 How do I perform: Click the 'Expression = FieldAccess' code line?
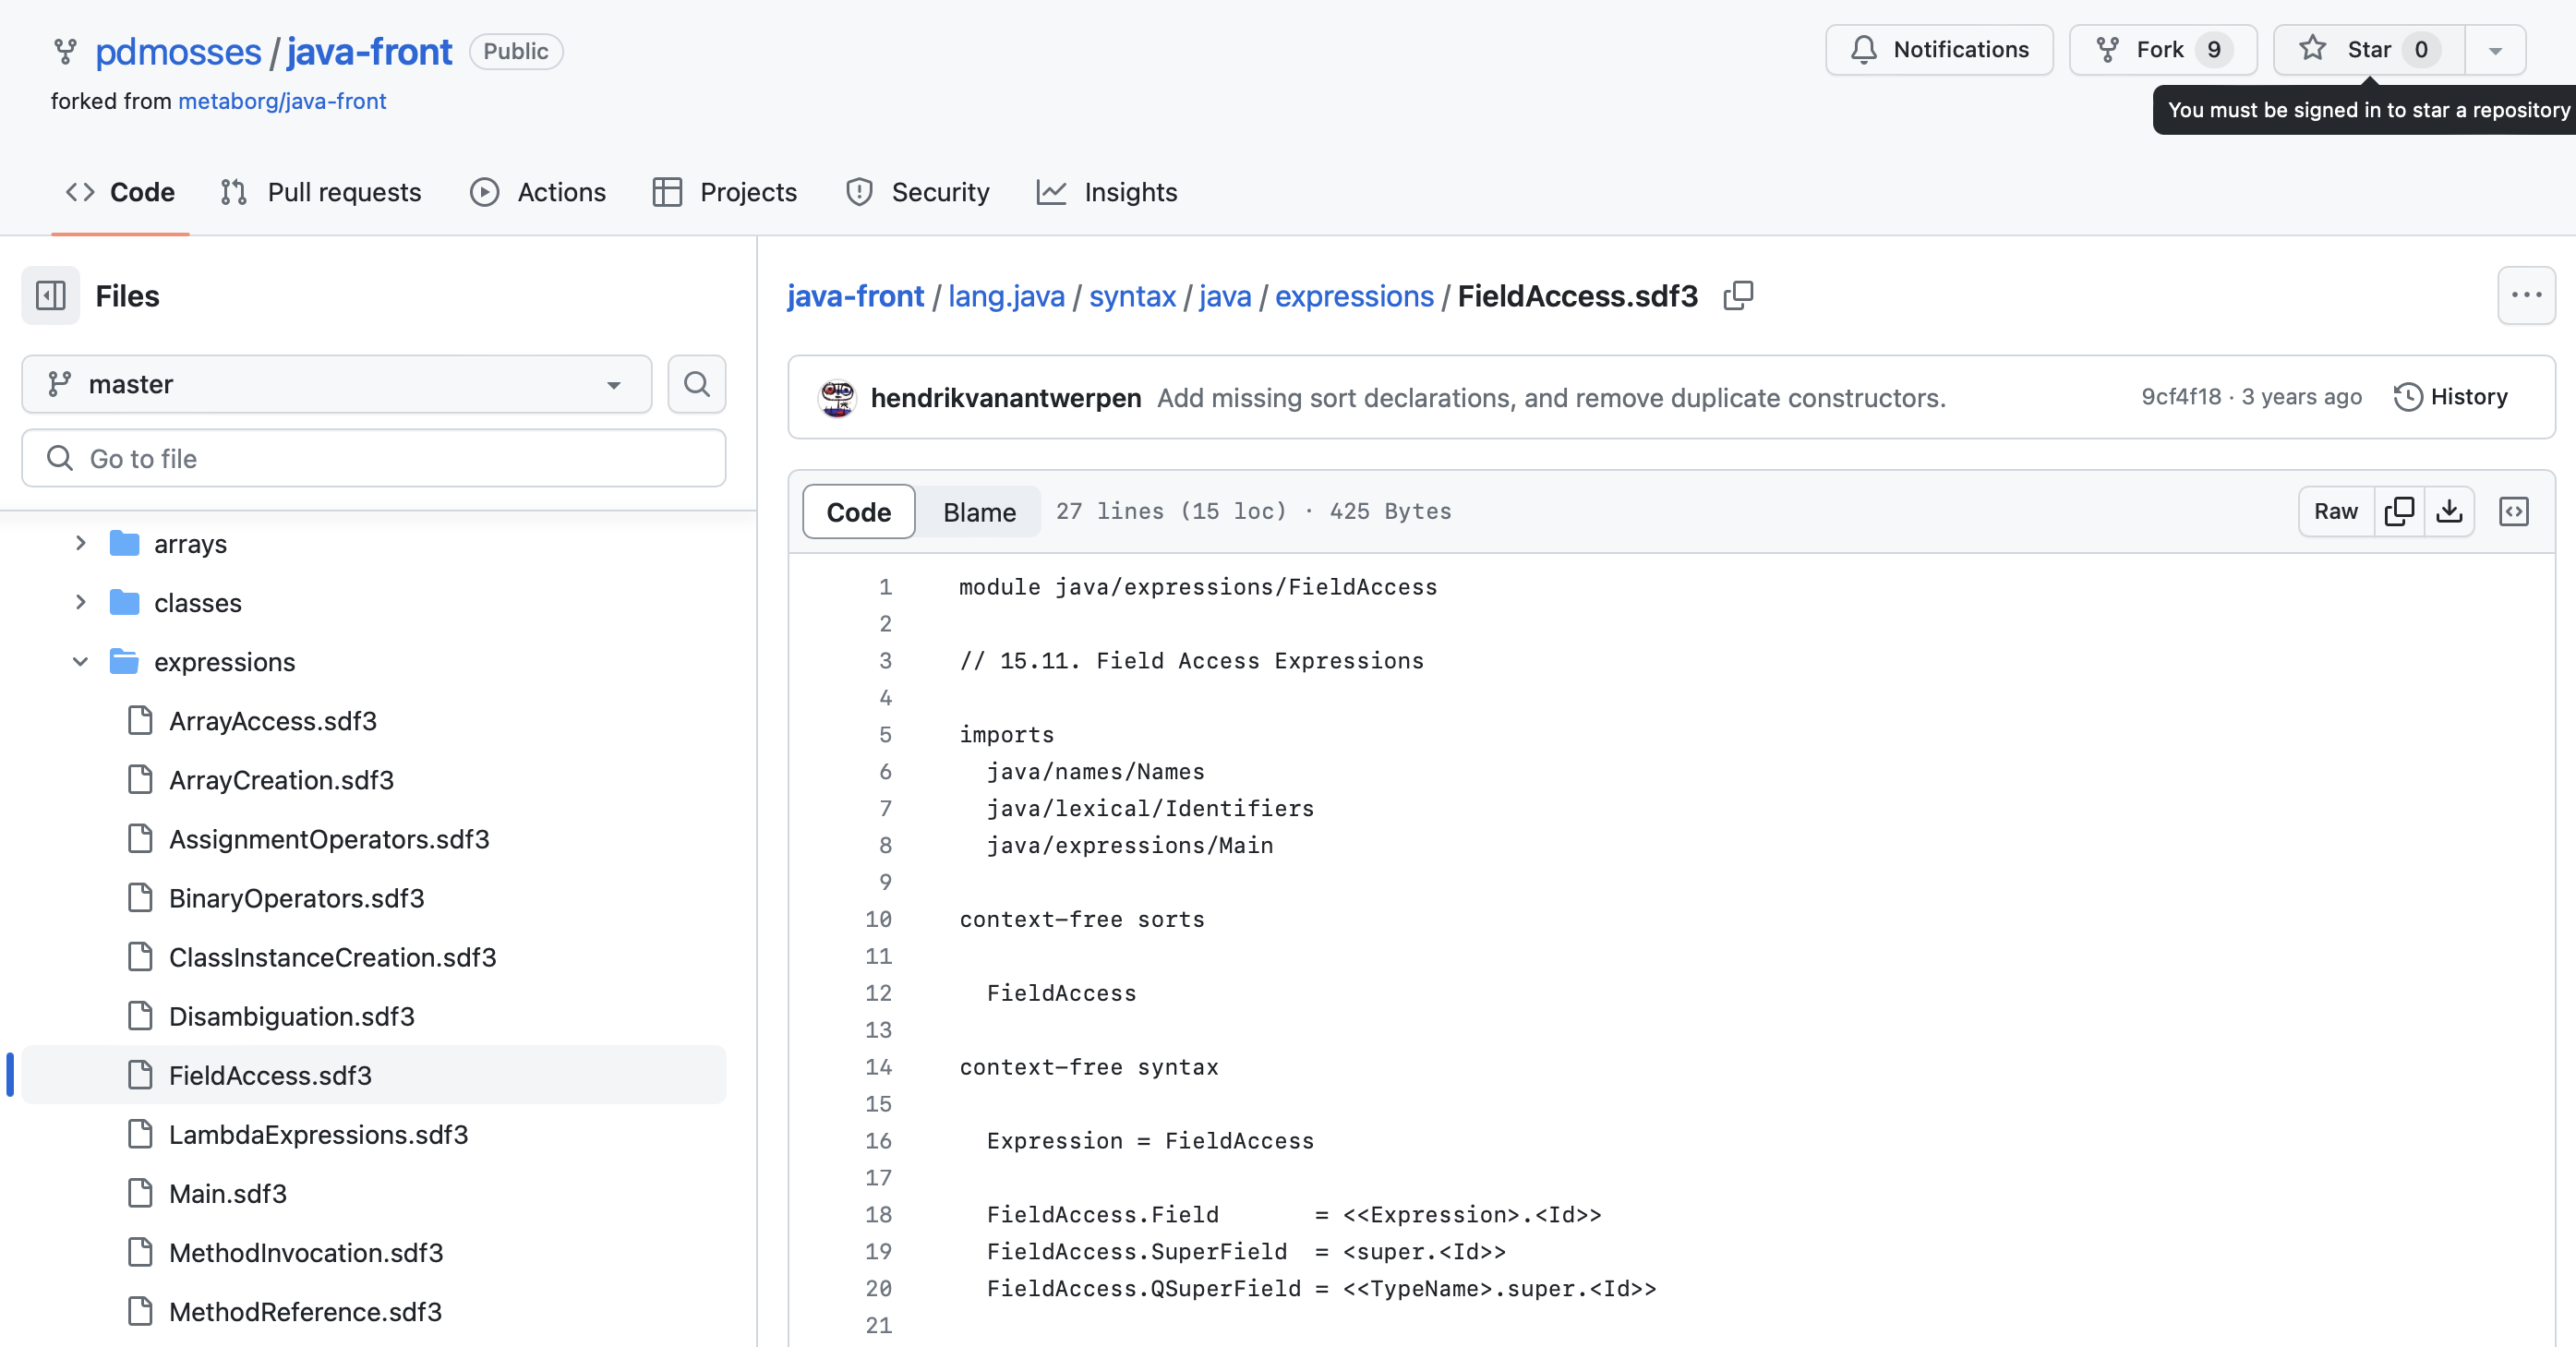pyautogui.click(x=1150, y=1141)
